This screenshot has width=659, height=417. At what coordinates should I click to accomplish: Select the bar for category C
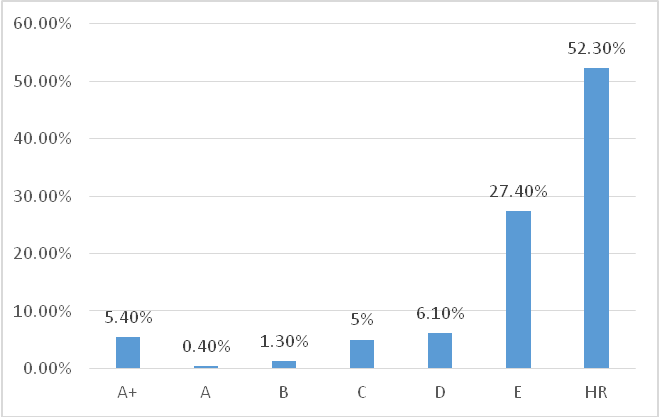(362, 354)
